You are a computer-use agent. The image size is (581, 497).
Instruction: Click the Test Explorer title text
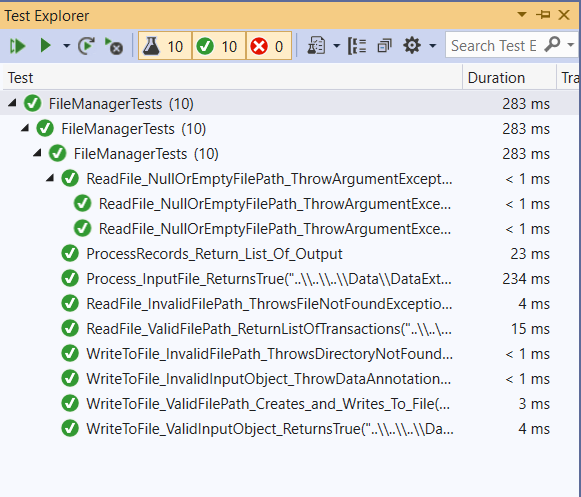pyautogui.click(x=47, y=16)
